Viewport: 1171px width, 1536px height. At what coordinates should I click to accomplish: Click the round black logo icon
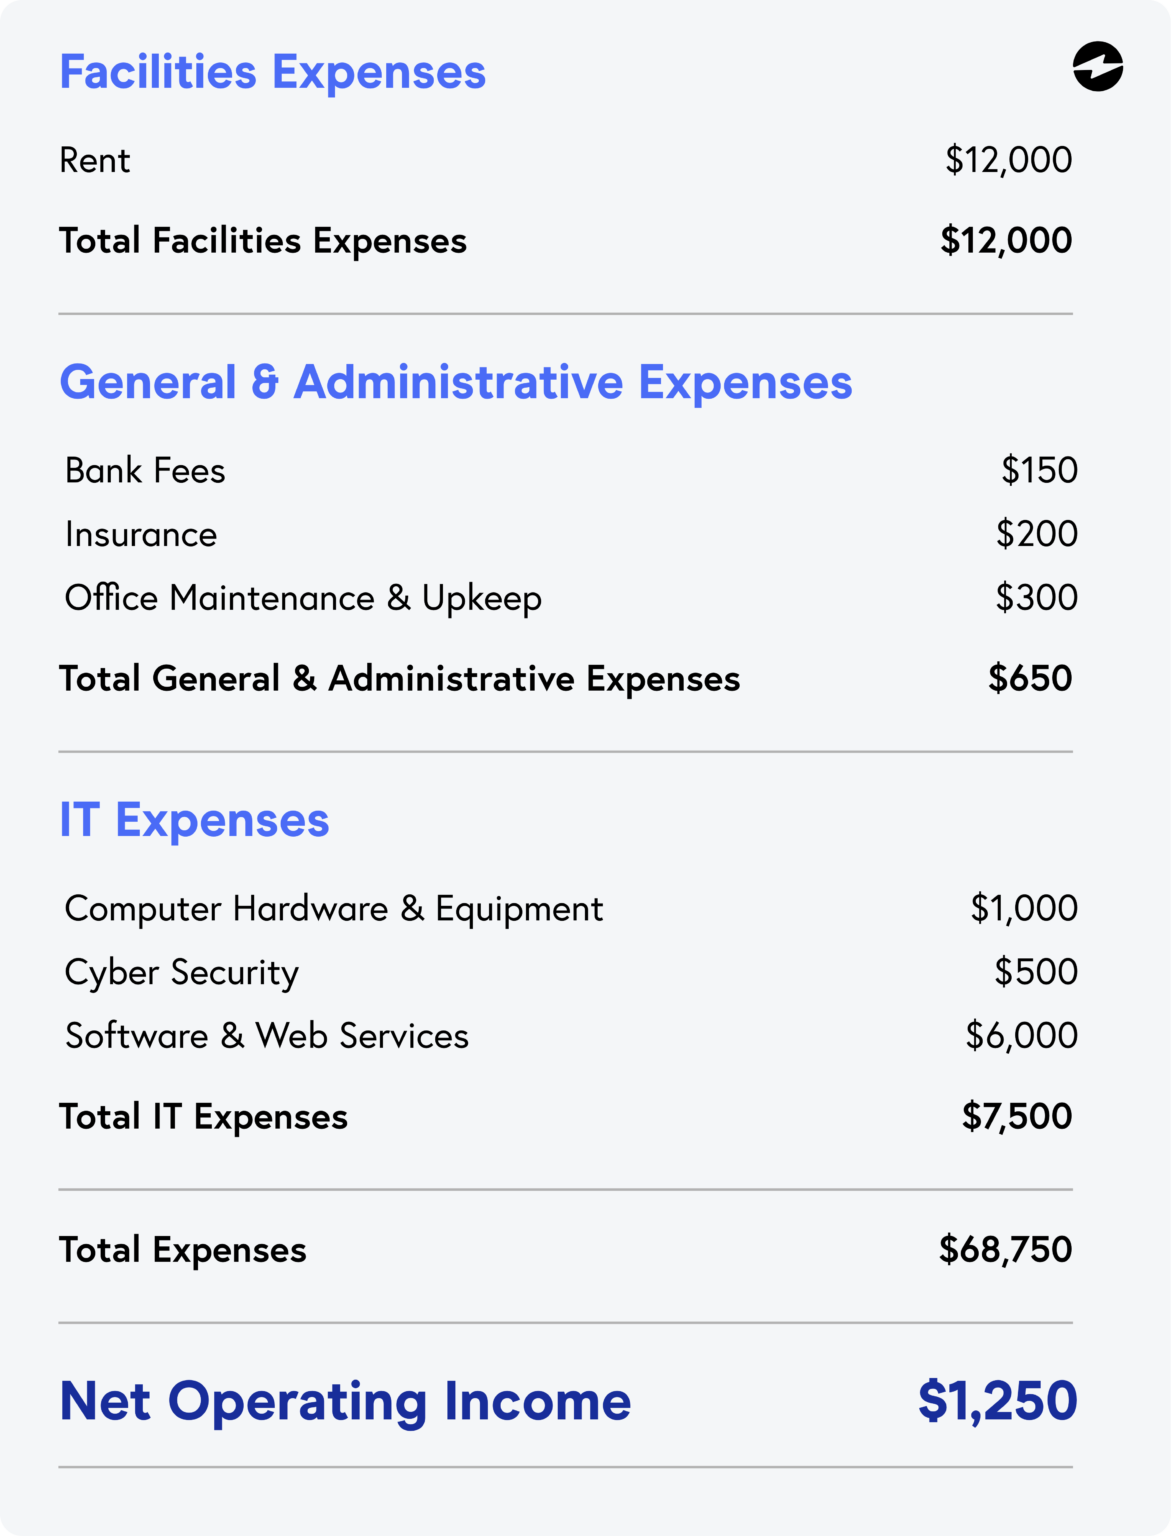coord(1097,67)
